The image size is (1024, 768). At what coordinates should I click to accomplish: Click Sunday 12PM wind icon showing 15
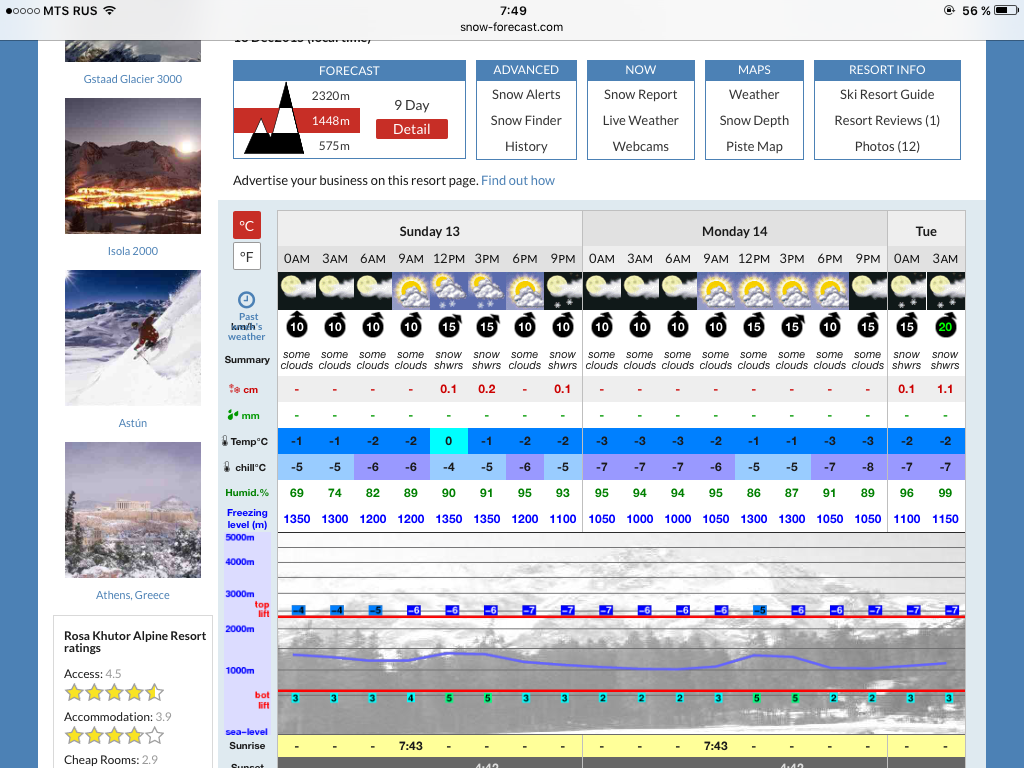tap(449, 325)
